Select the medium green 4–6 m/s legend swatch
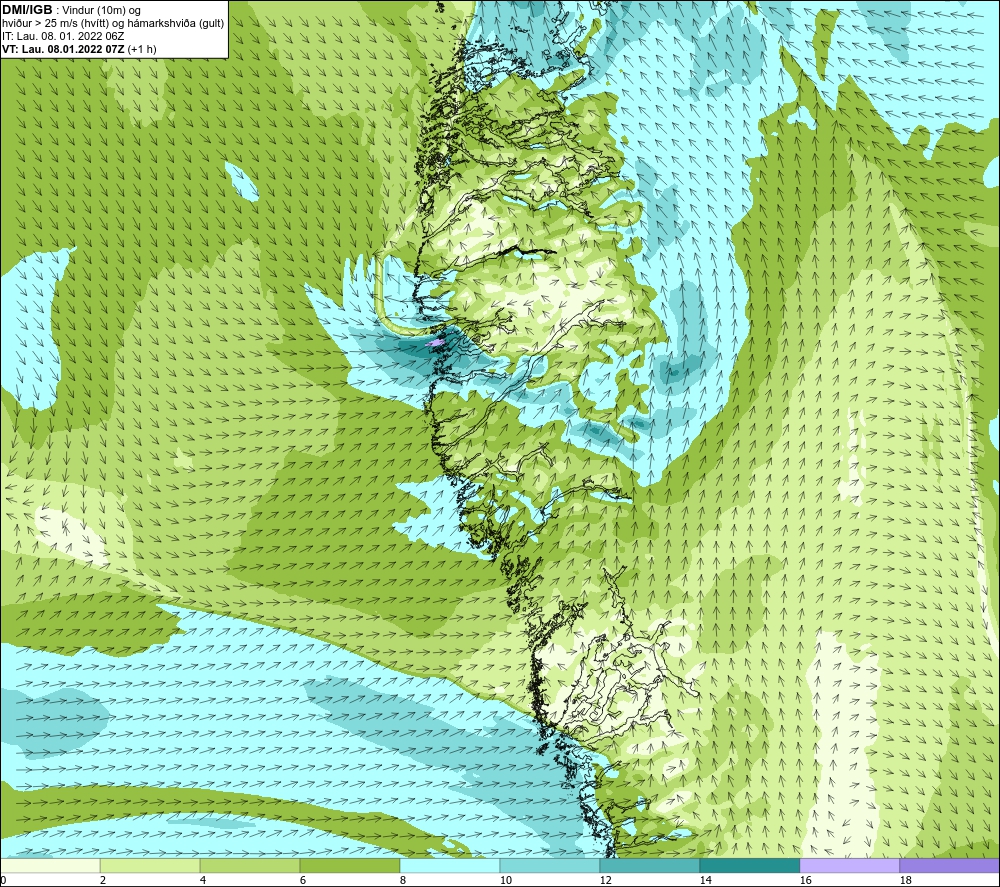 point(250,865)
